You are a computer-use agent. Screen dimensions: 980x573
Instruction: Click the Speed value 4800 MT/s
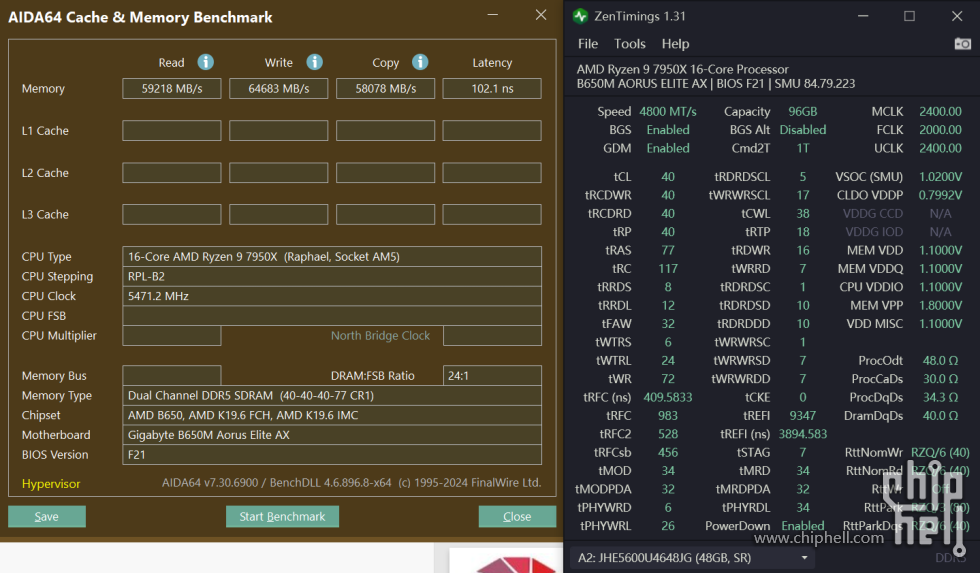point(668,111)
